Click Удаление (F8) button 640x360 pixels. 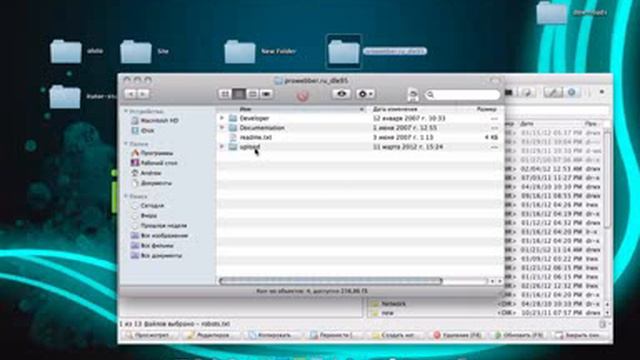(458, 335)
